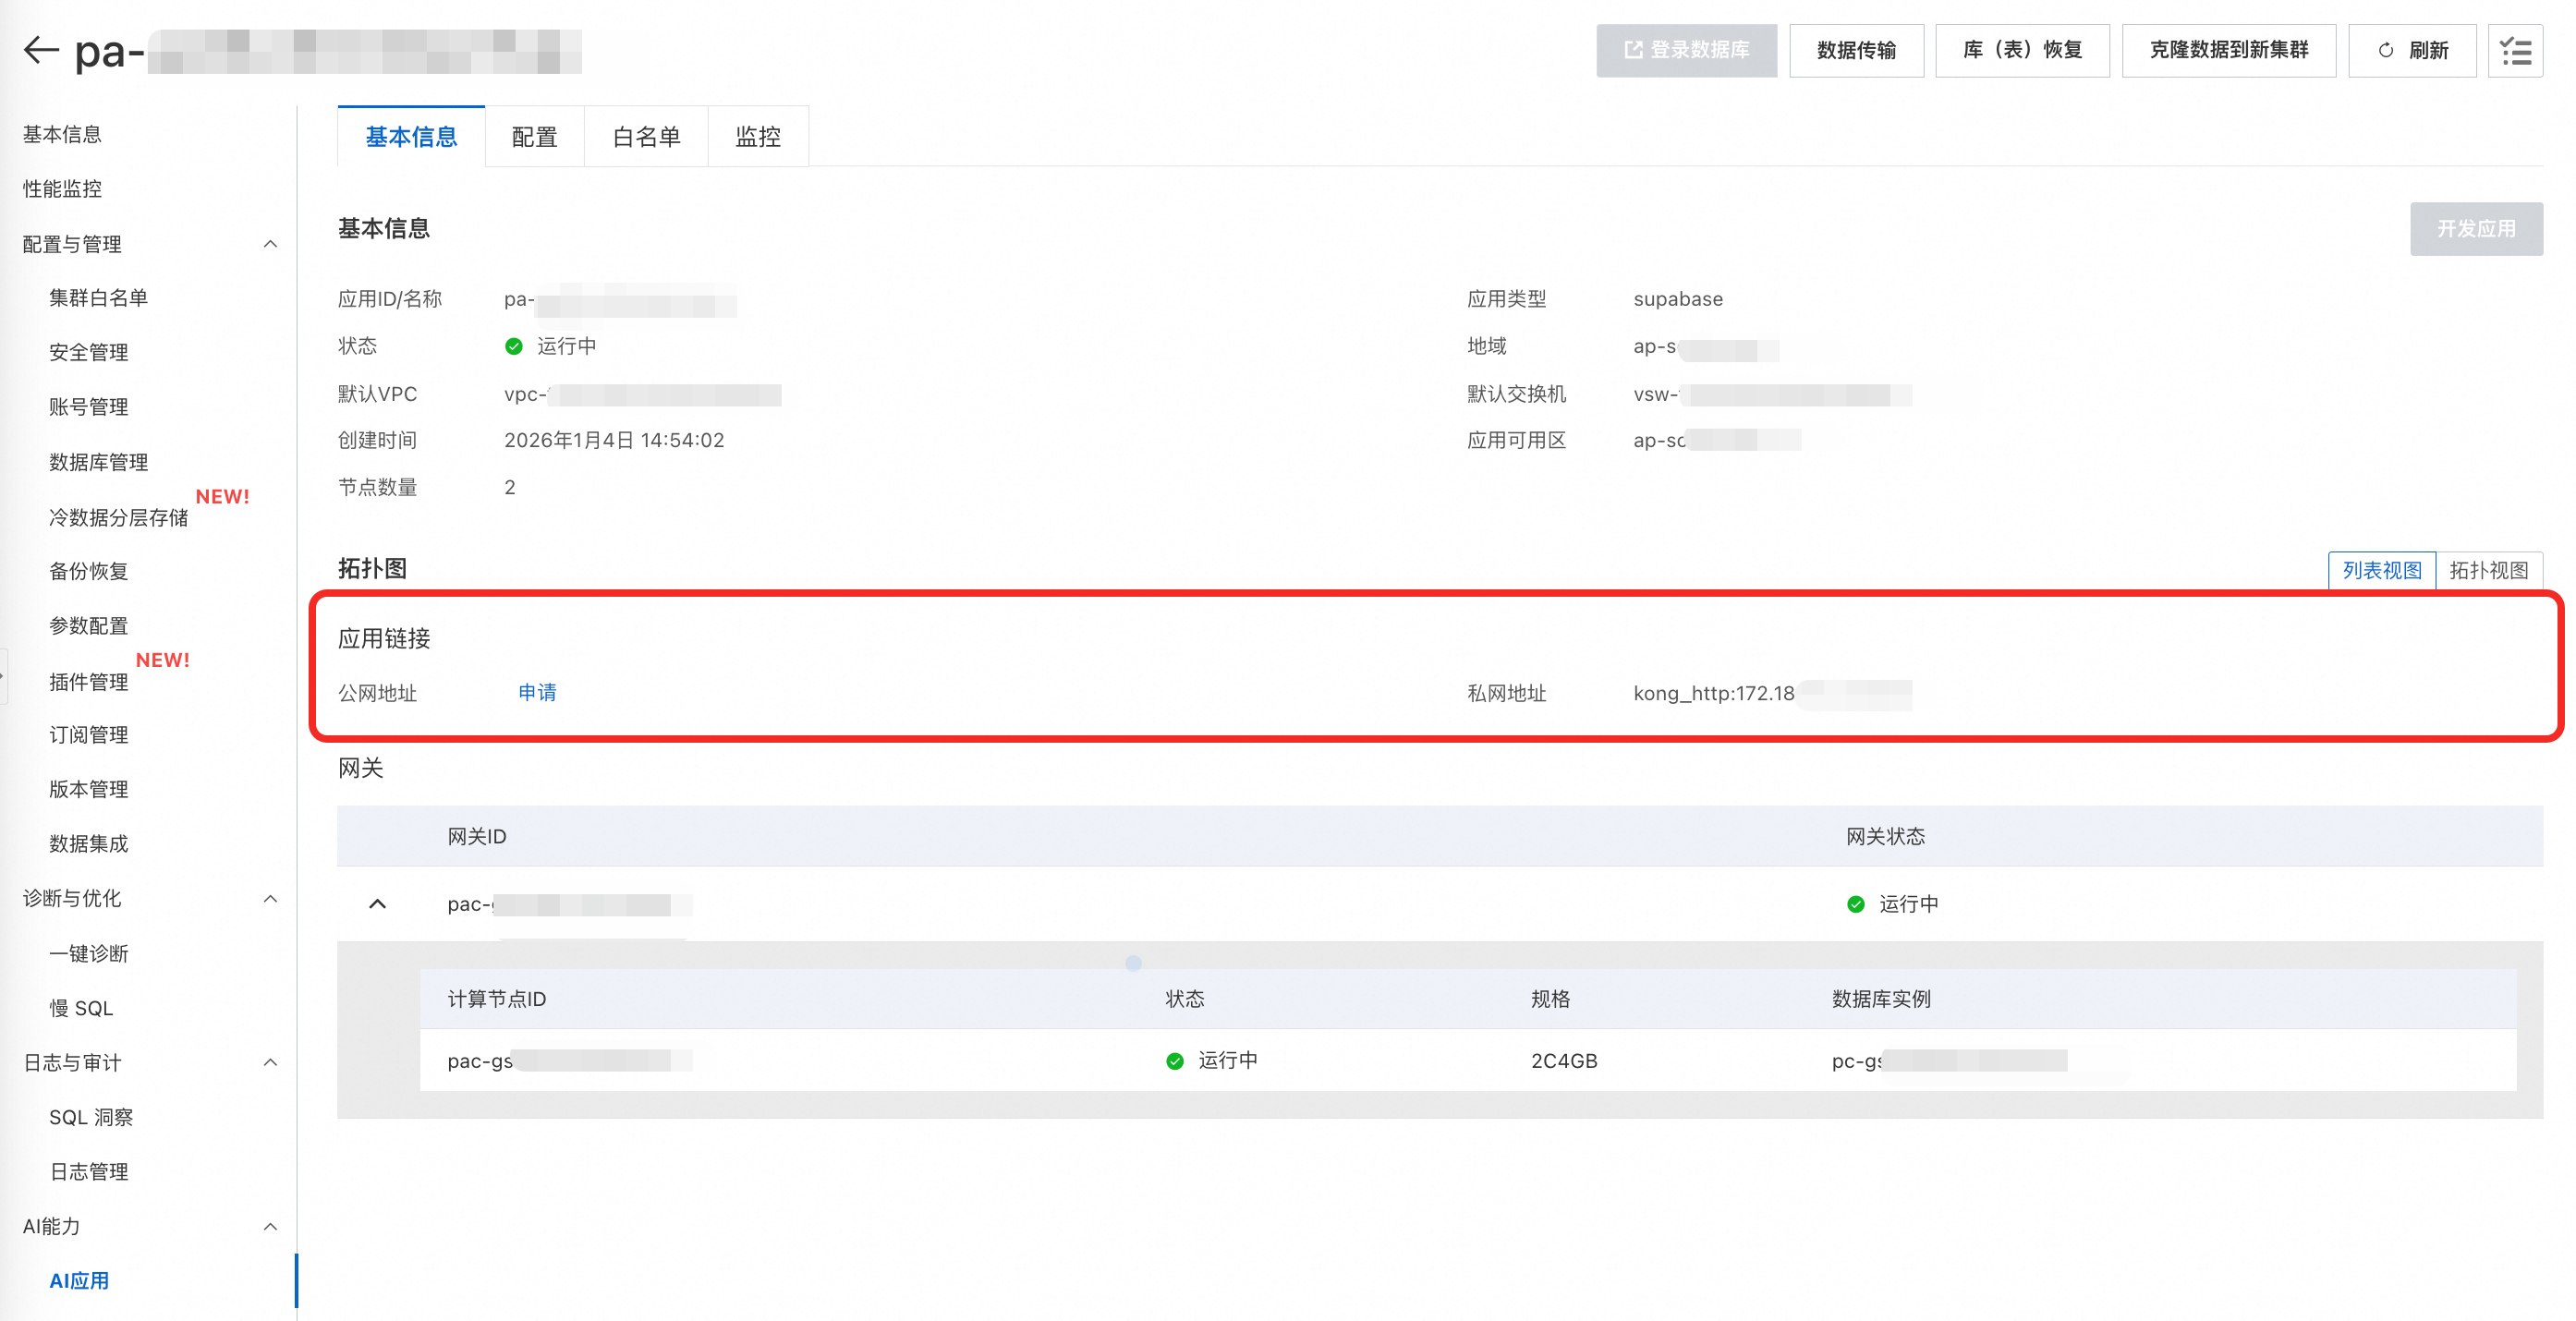
Task: Open the 配置 tab
Action: coord(534,137)
